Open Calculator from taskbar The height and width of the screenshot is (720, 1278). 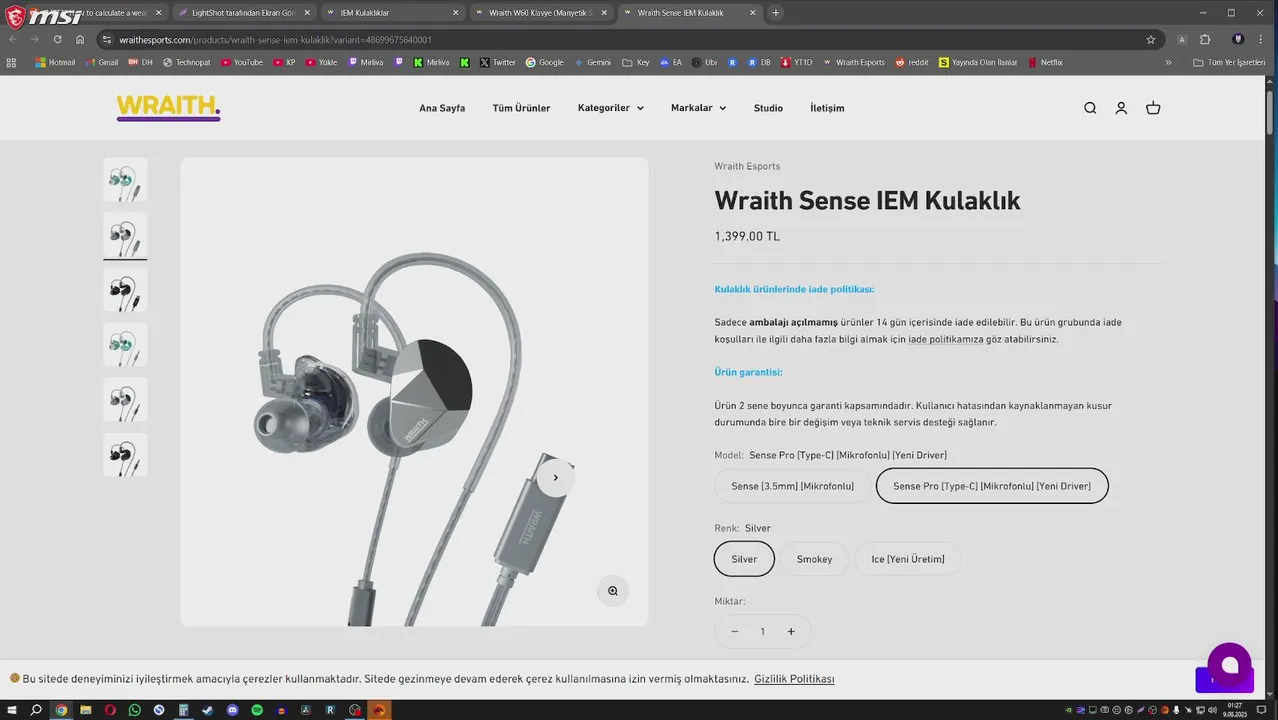[184, 711]
